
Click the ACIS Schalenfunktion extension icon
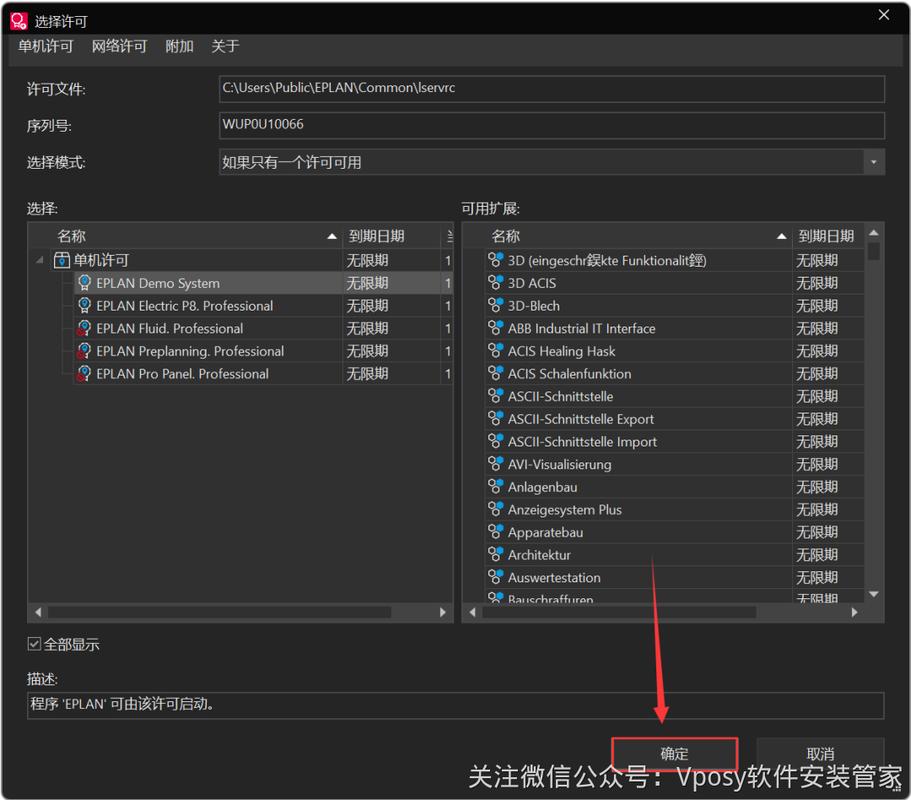point(495,374)
